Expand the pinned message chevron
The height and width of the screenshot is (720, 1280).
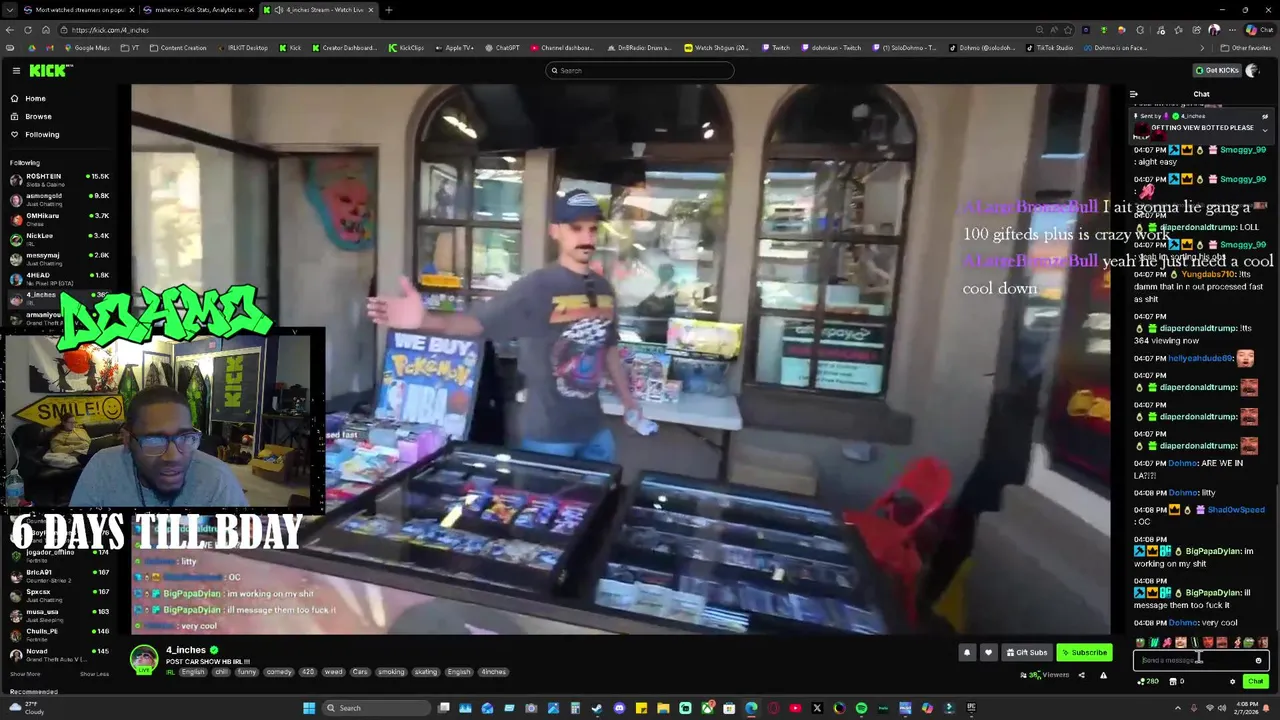(x=1264, y=129)
